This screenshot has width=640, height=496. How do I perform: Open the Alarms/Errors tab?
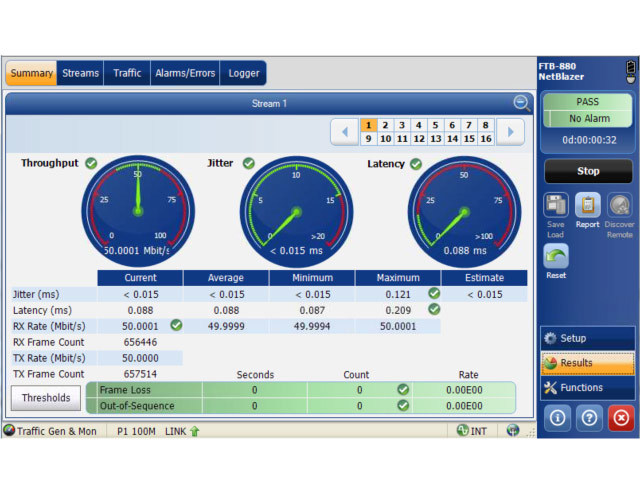pos(183,73)
